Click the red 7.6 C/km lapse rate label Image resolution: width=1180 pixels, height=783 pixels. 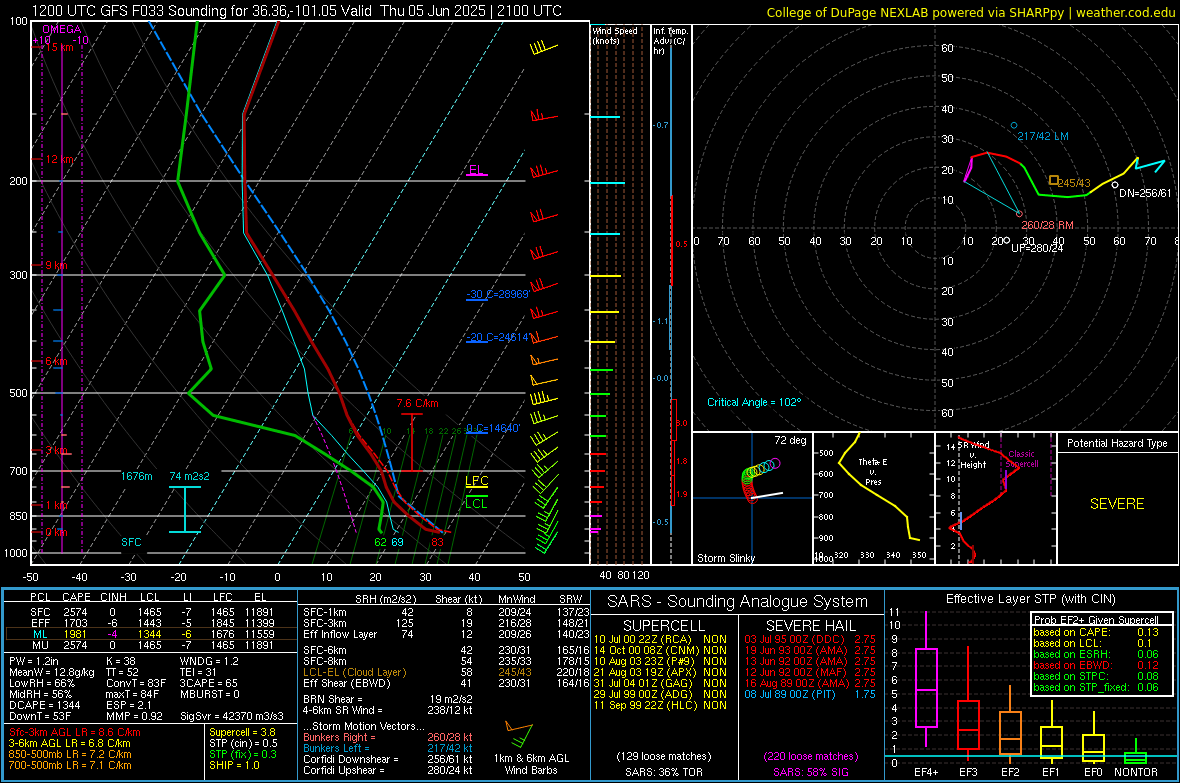[x=418, y=404]
